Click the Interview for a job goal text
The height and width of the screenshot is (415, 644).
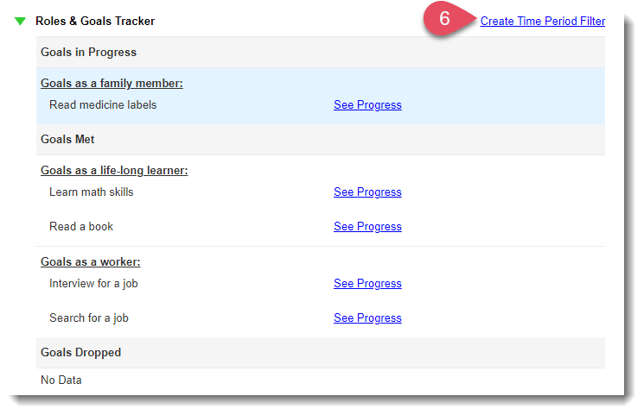(95, 284)
